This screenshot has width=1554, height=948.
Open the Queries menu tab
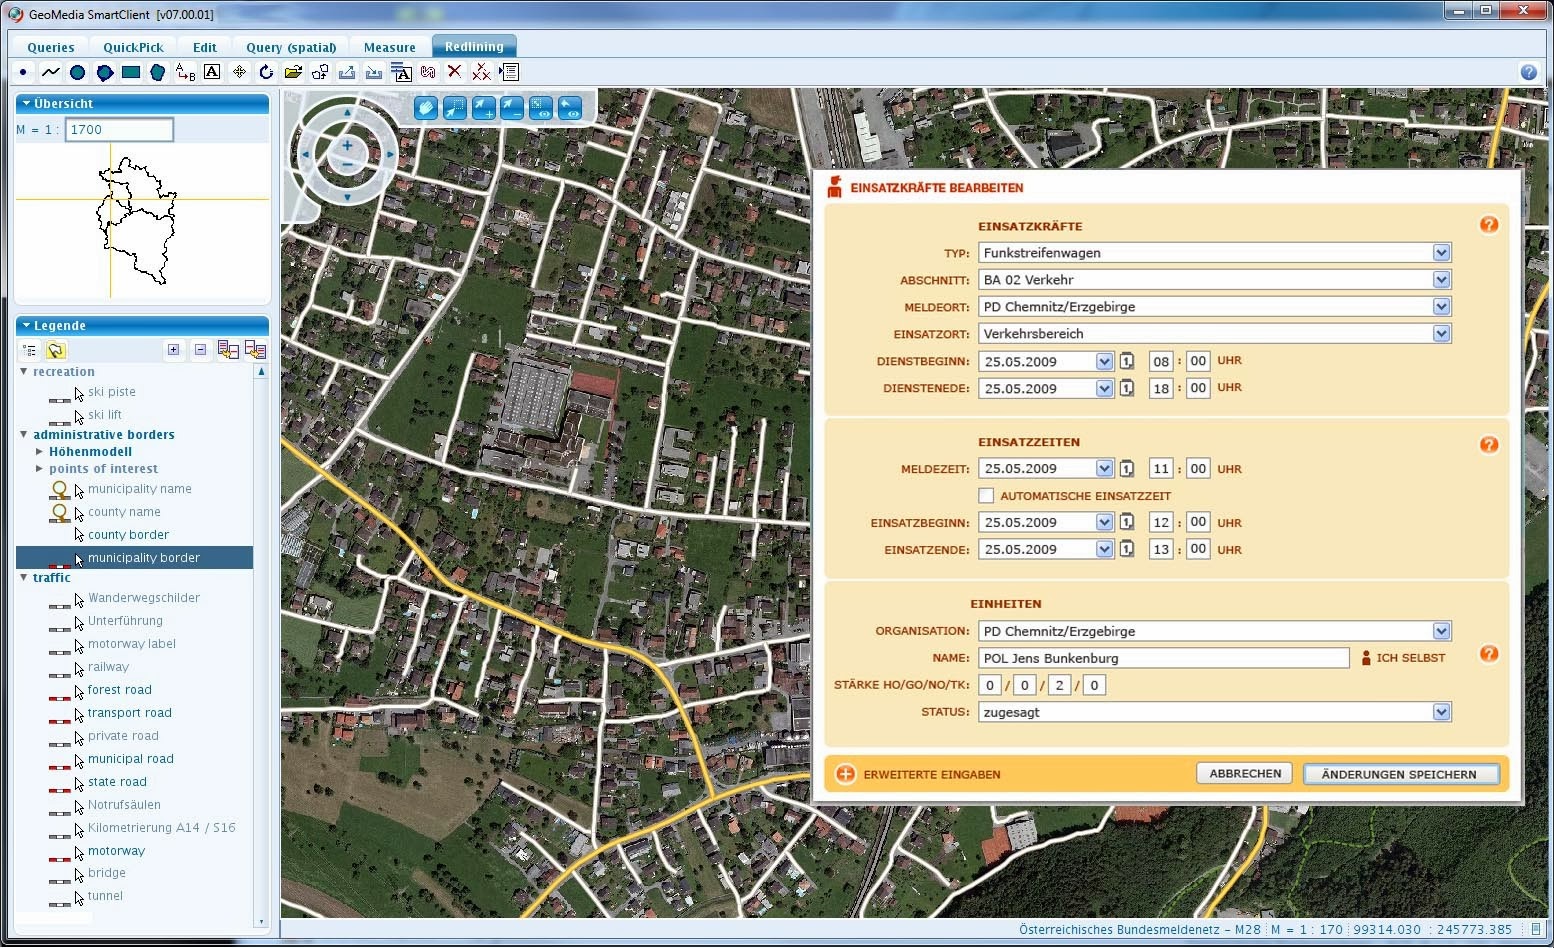pos(49,46)
